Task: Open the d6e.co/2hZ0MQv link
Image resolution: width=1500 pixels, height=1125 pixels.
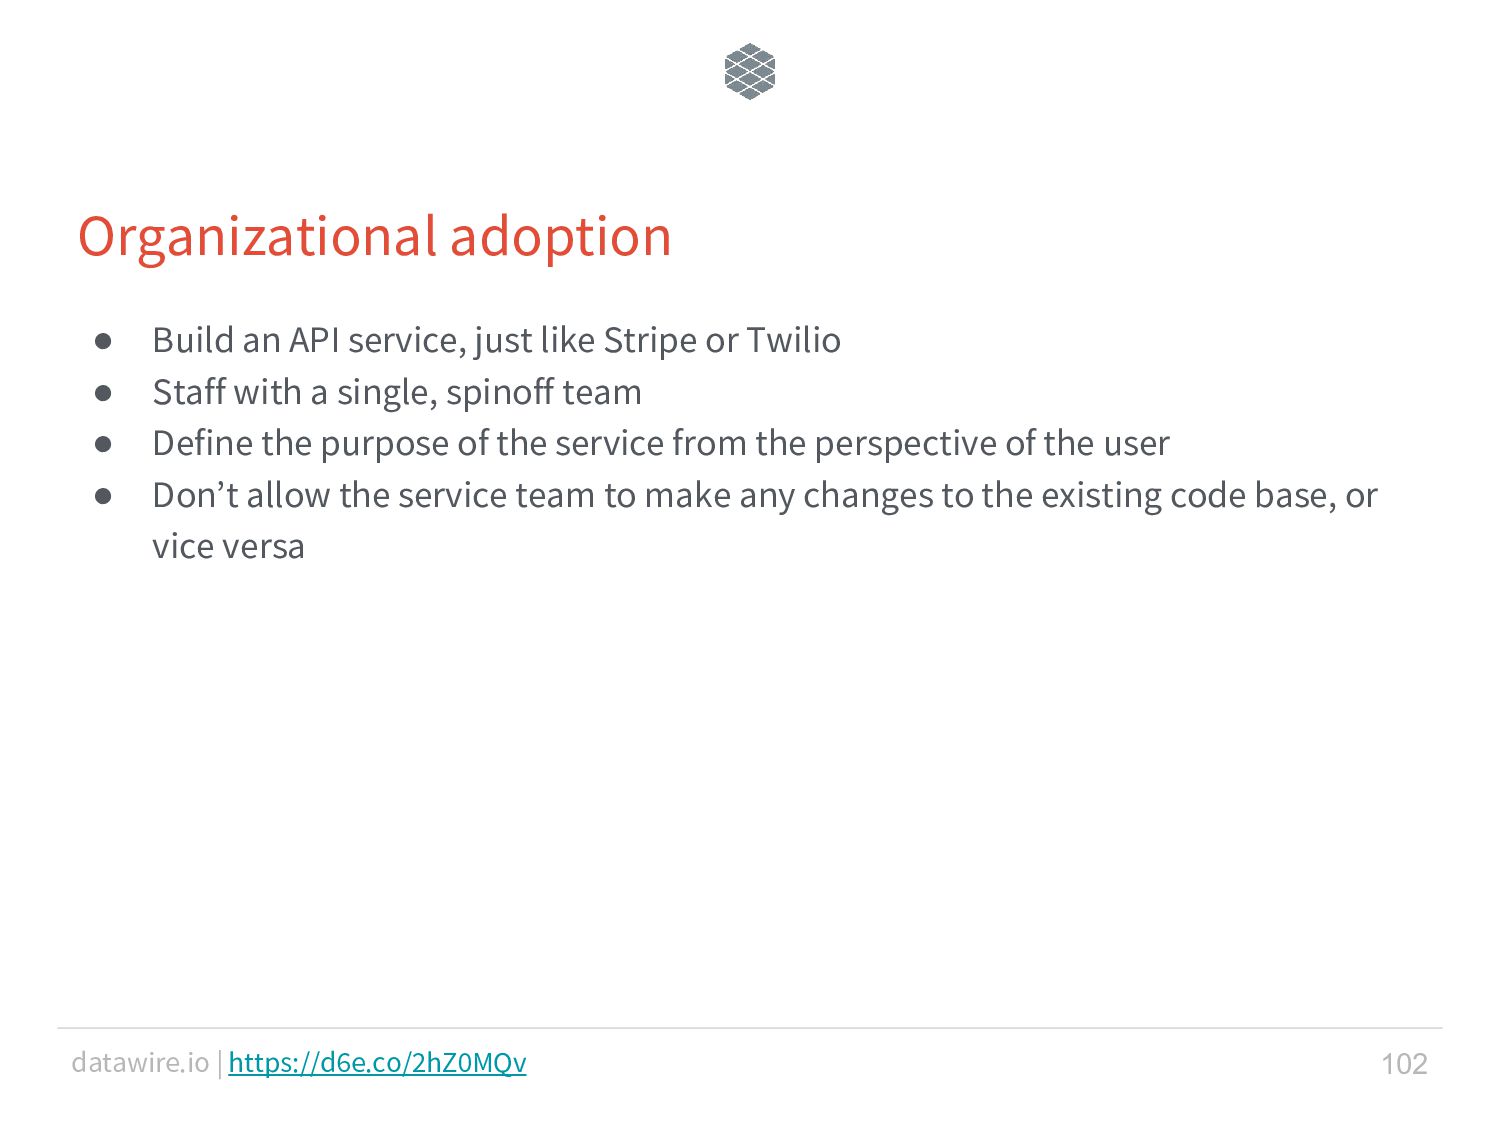Action: point(377,1062)
